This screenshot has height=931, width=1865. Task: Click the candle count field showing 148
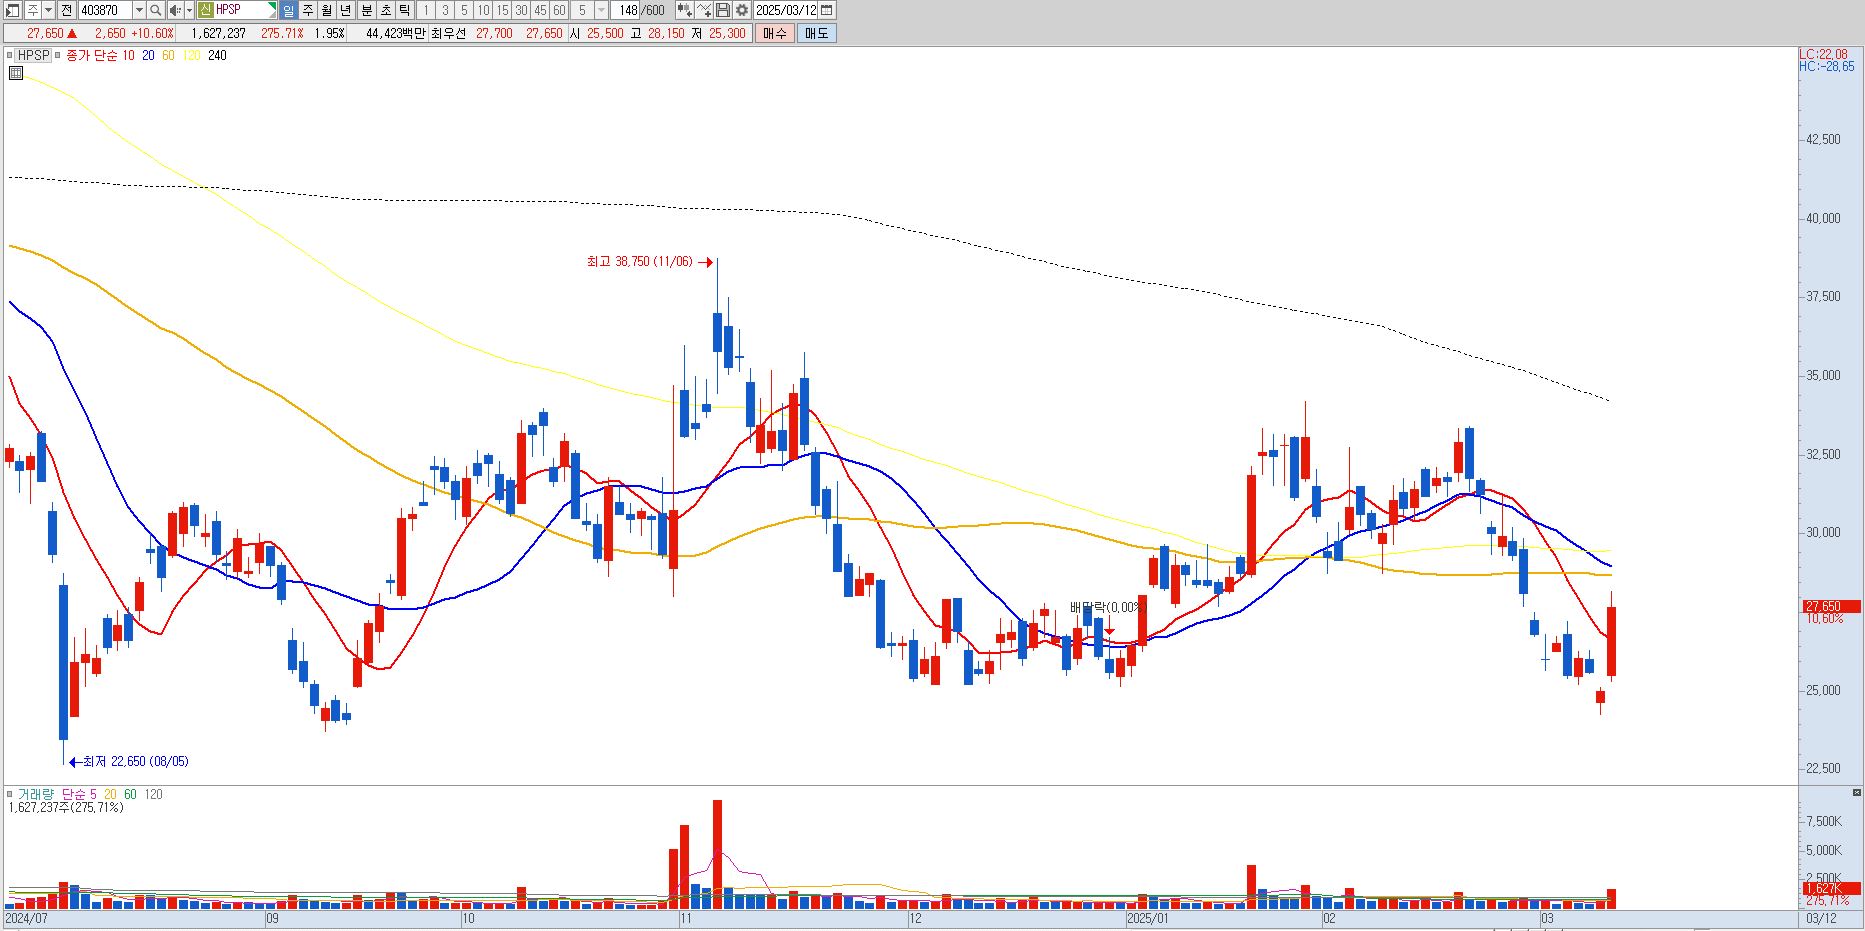627,10
